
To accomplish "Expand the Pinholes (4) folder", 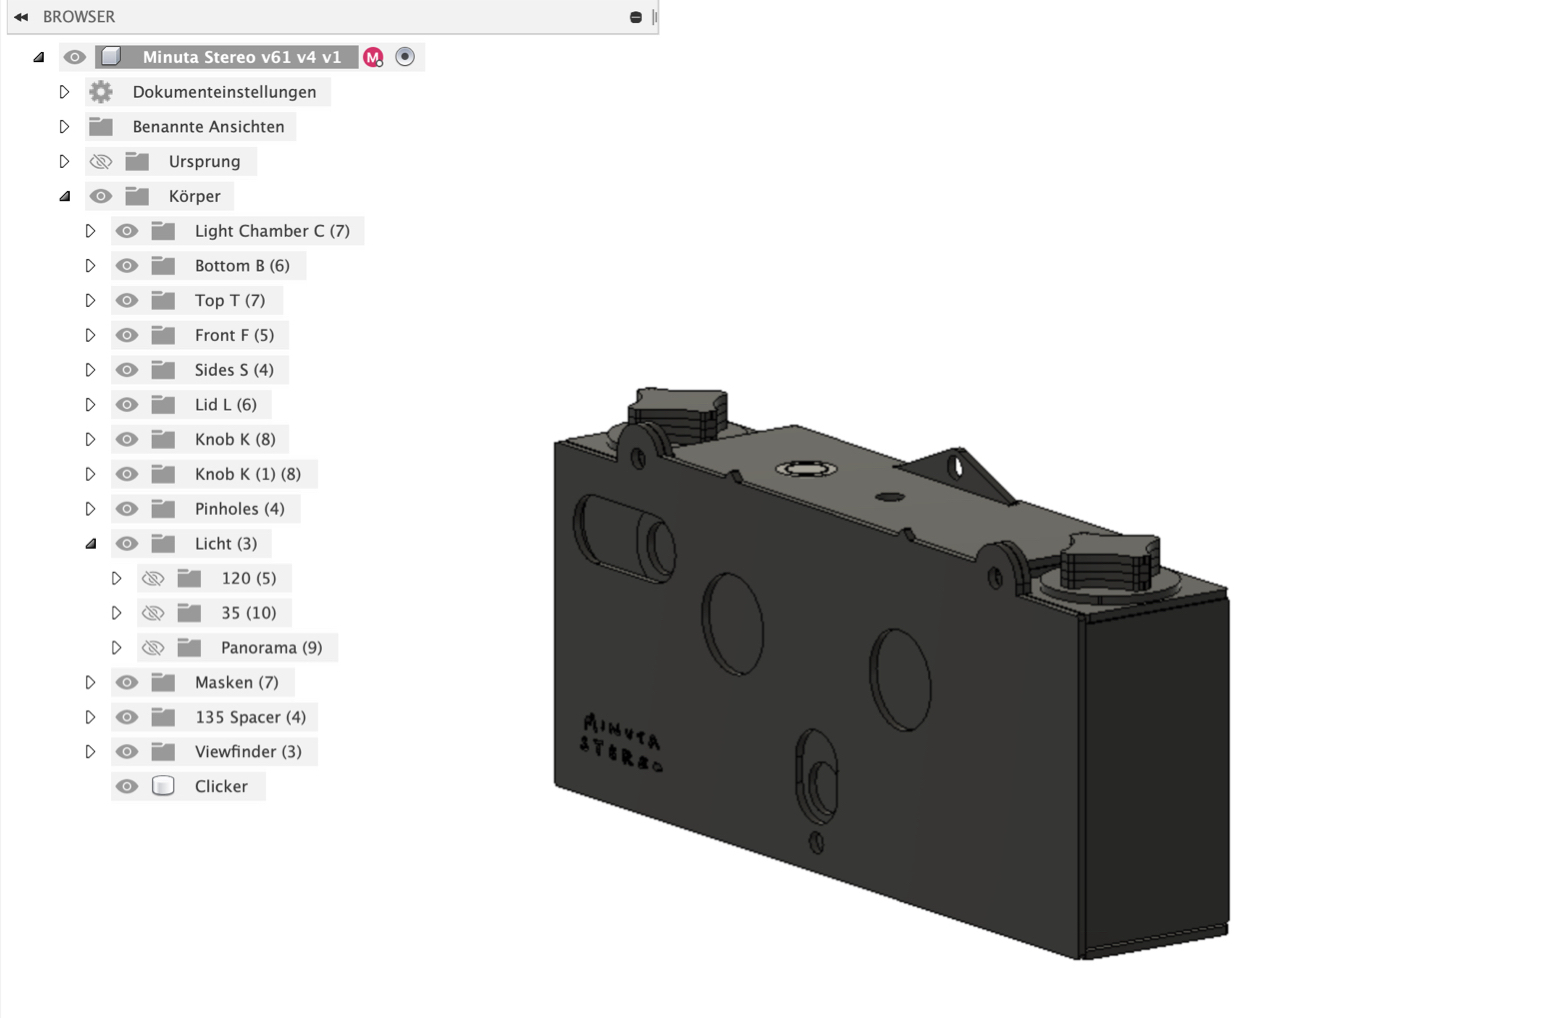I will click(90, 509).
